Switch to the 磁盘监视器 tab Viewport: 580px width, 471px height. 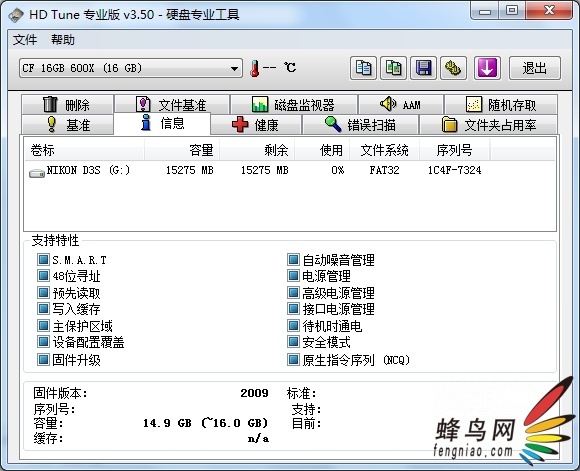(294, 105)
